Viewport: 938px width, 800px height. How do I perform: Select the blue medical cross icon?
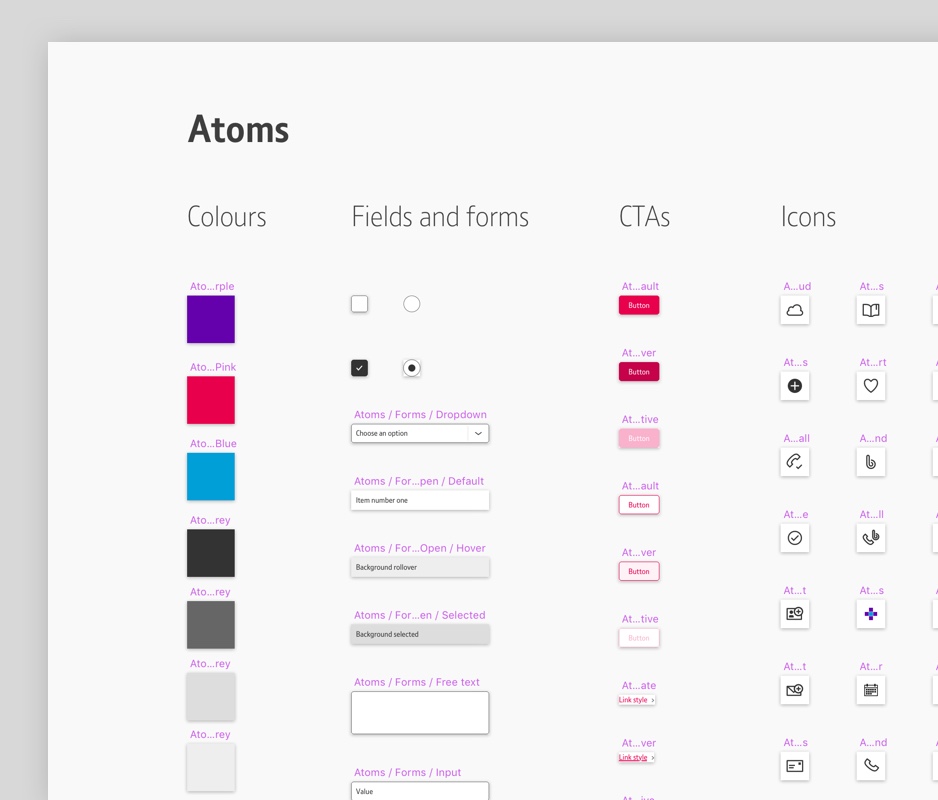point(871,614)
